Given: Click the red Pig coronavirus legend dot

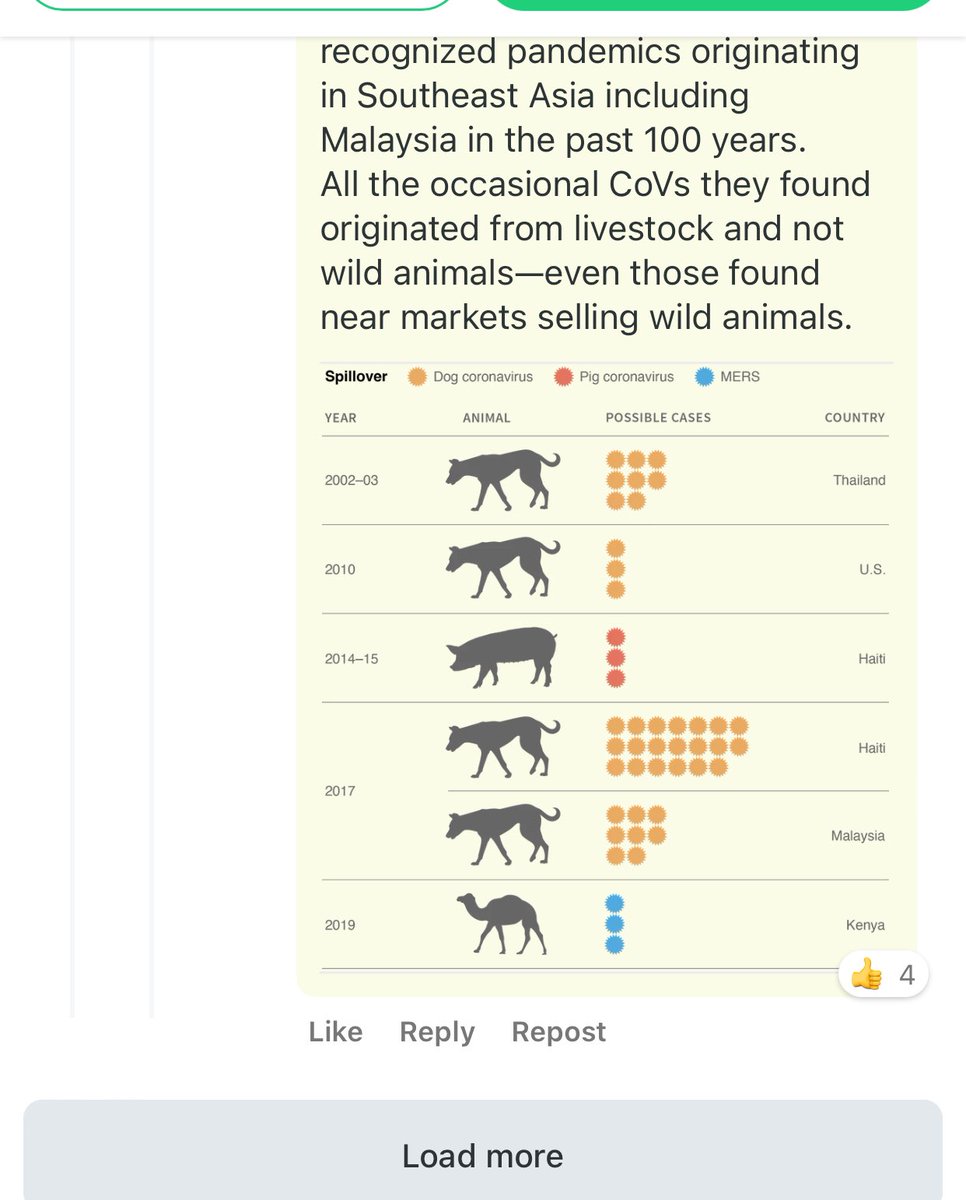Looking at the screenshot, I should pos(563,377).
